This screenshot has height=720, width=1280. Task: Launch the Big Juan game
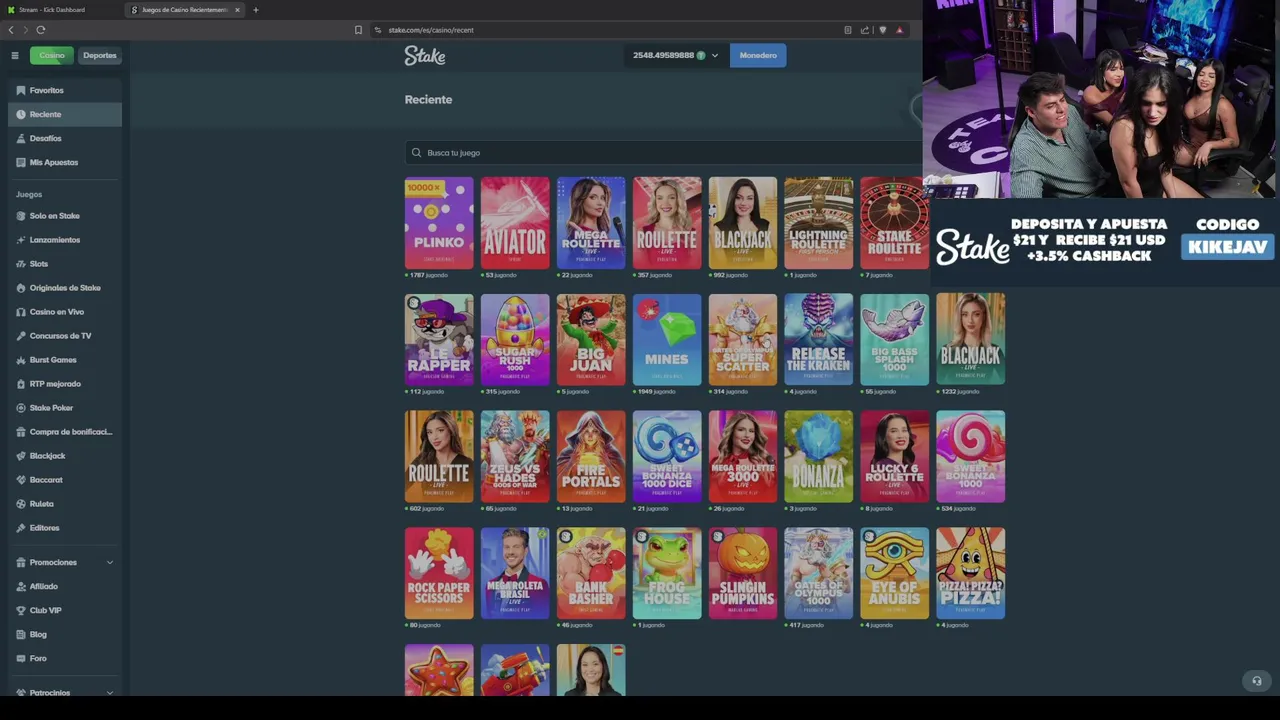tap(591, 340)
